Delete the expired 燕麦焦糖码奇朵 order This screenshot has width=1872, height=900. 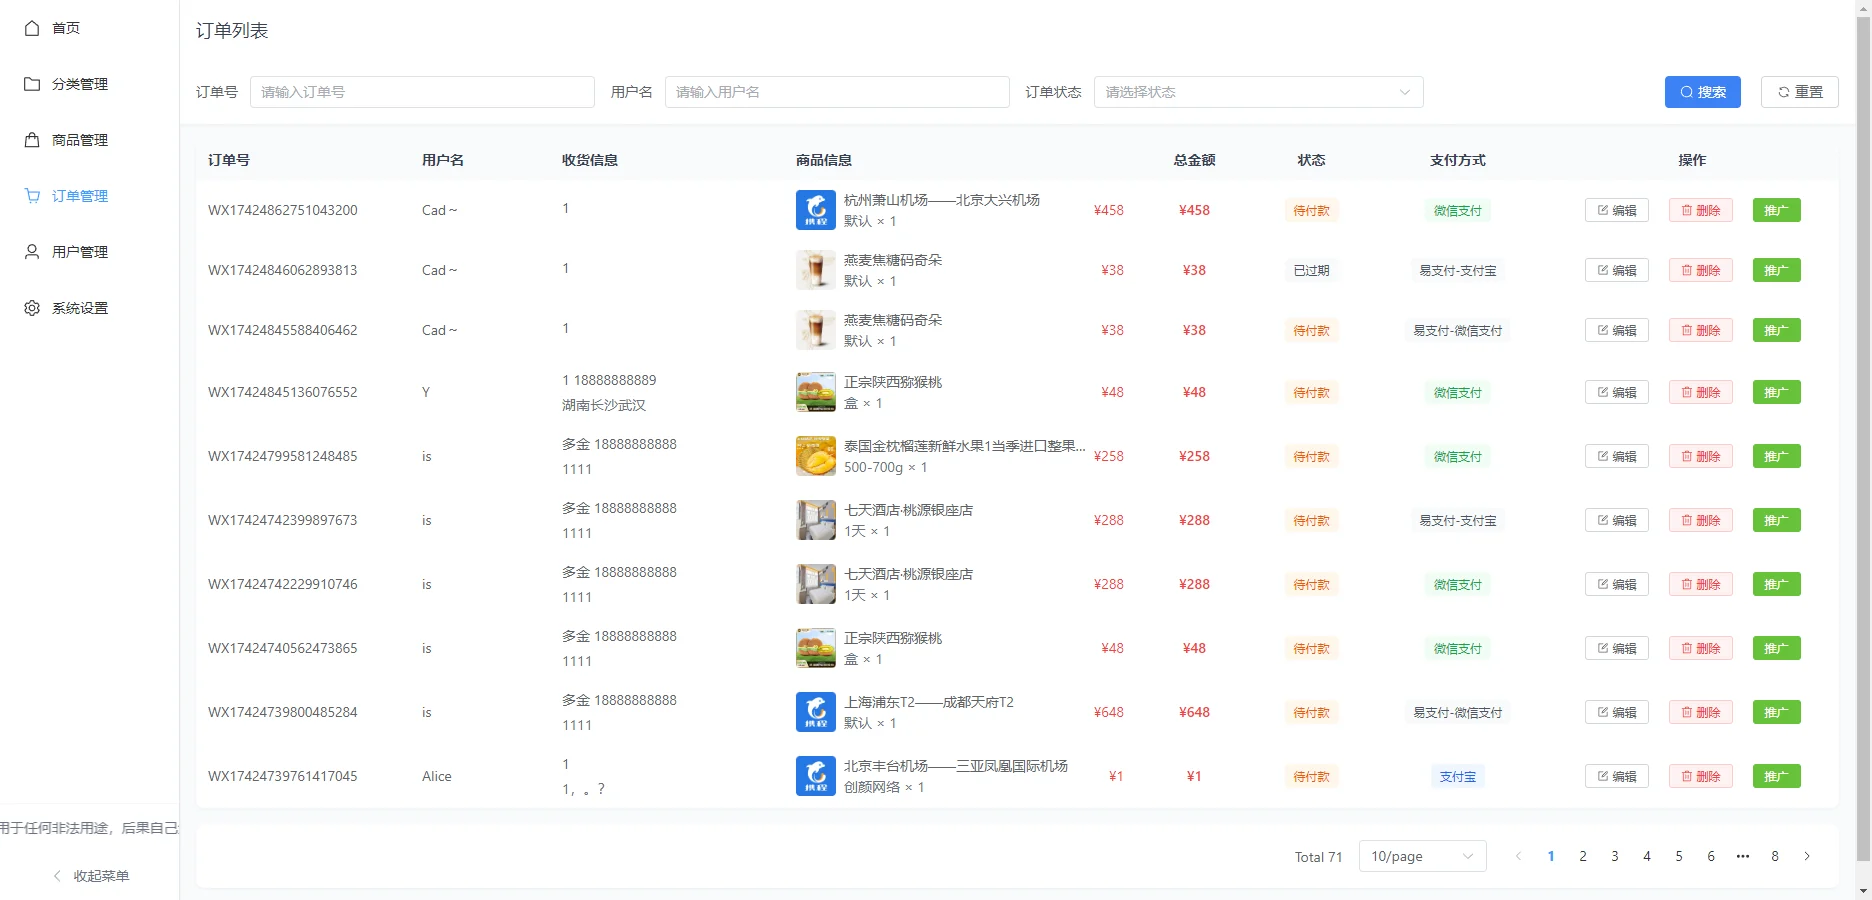[x=1700, y=270]
